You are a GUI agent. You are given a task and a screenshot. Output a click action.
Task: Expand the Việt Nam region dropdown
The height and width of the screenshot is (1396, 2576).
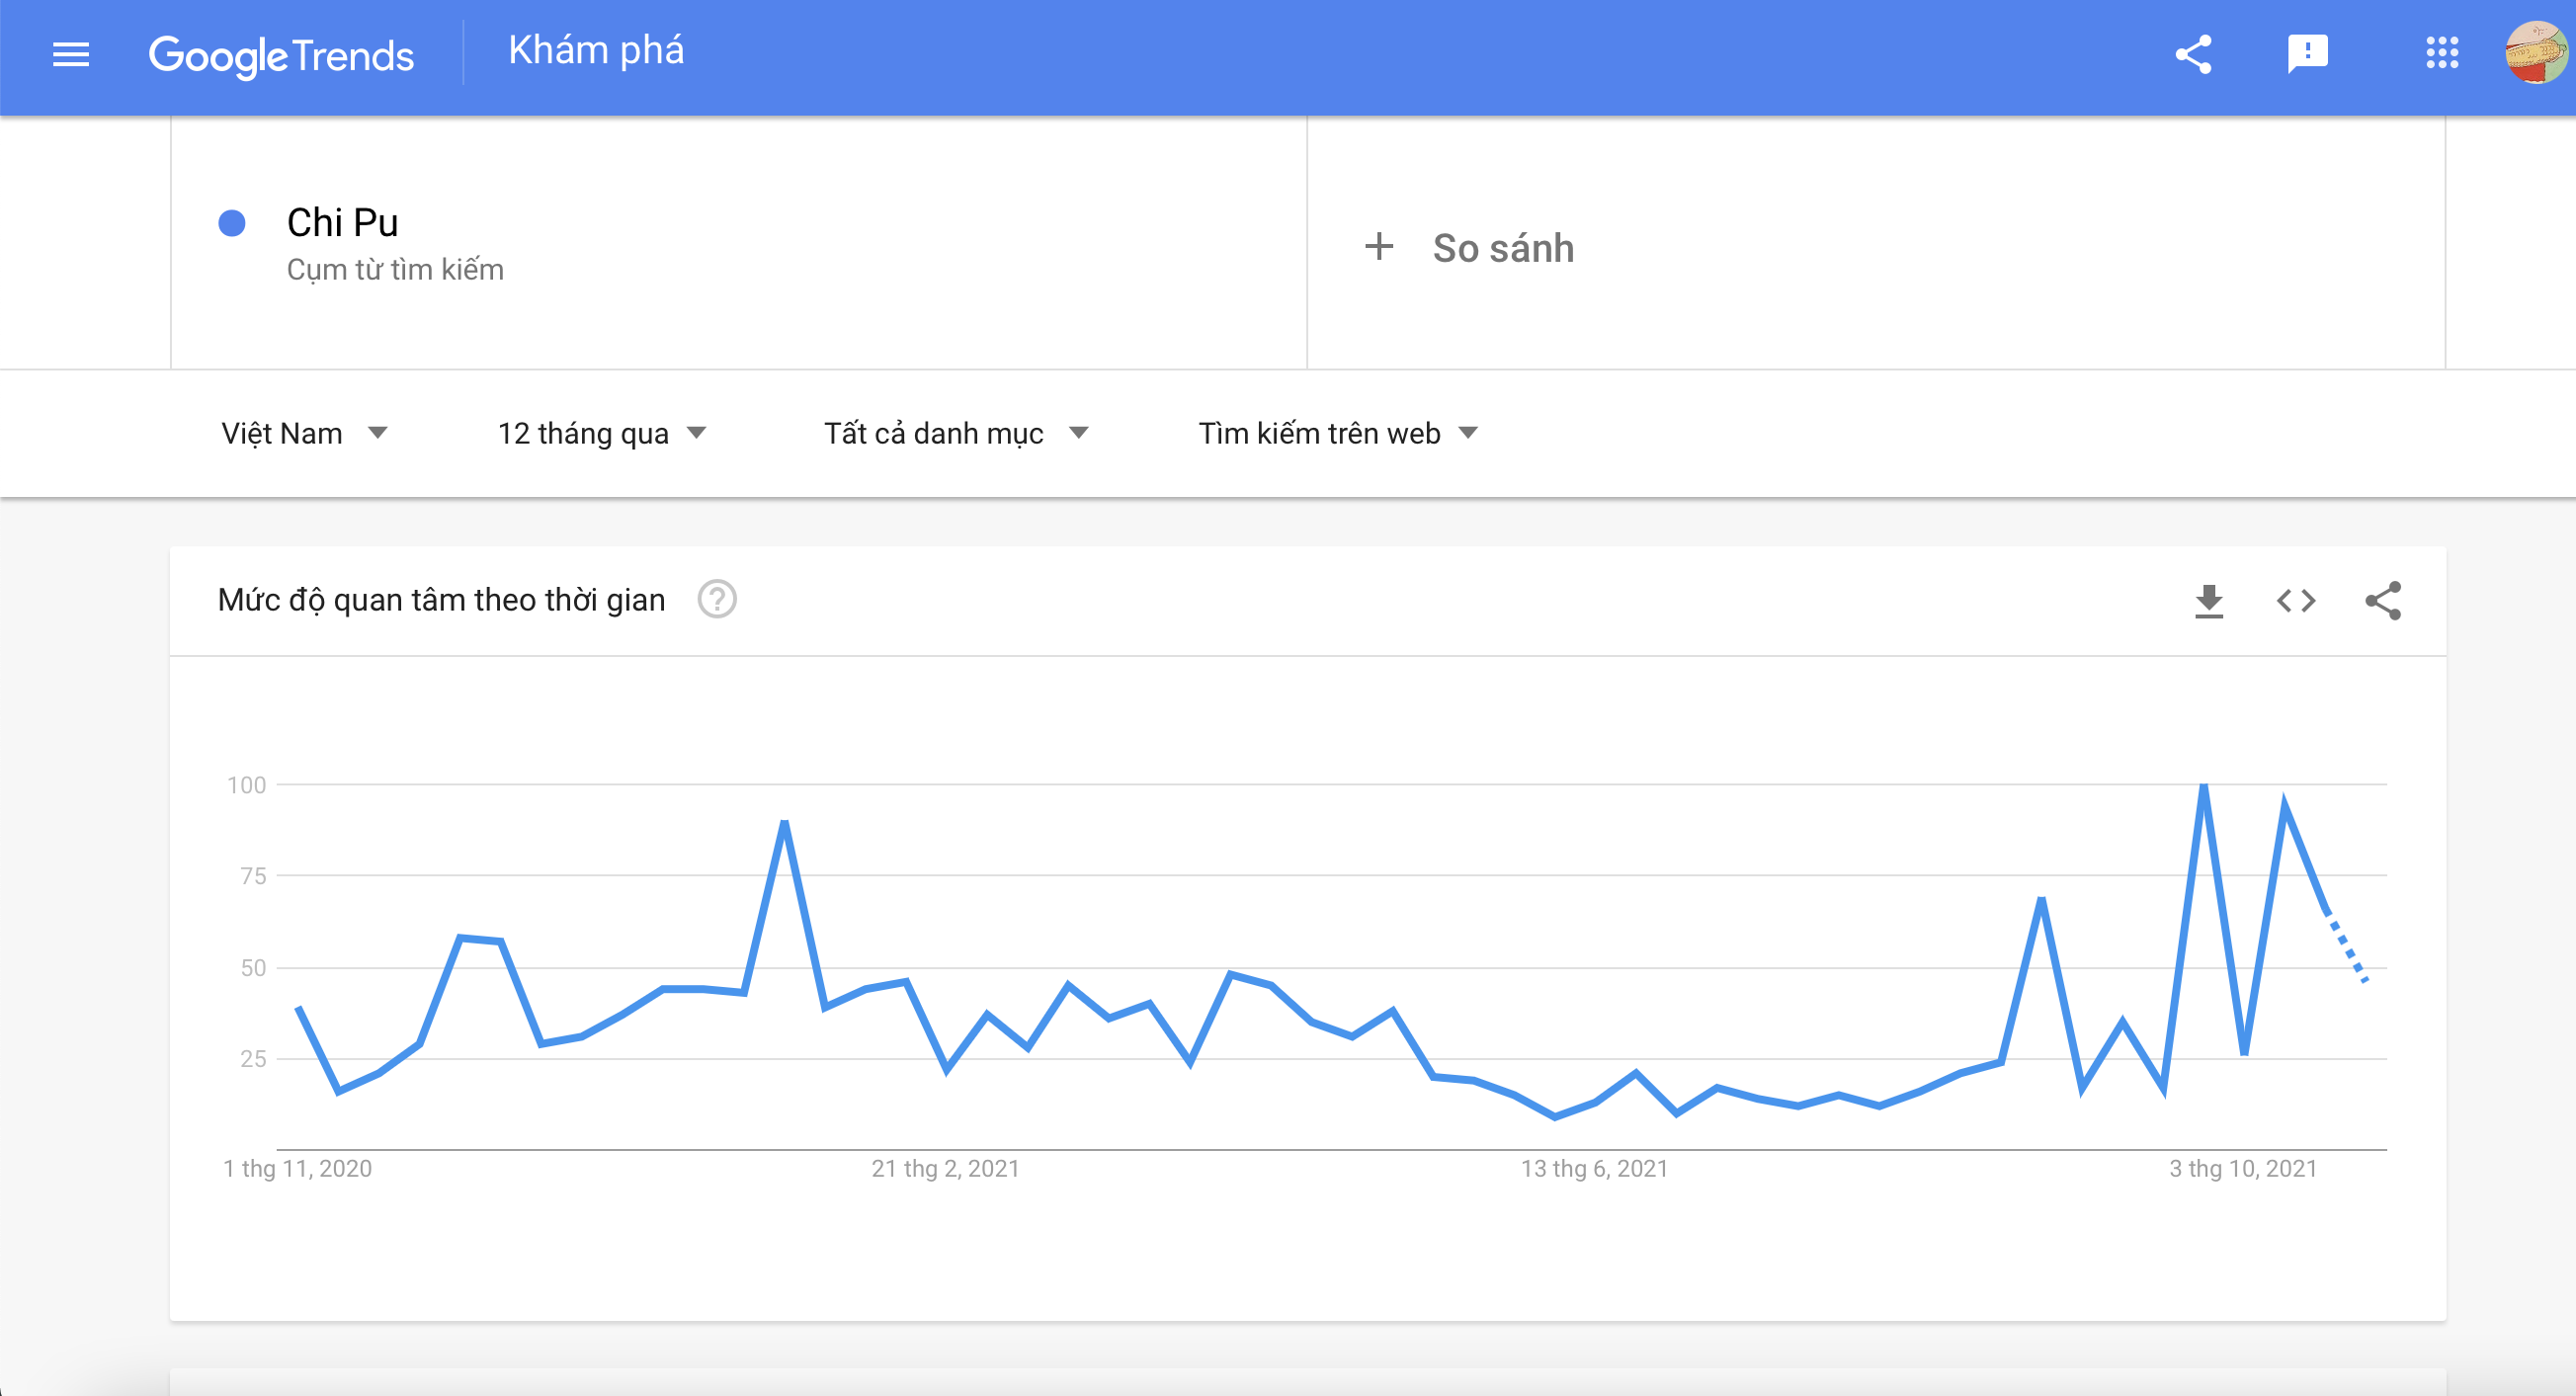[304, 433]
